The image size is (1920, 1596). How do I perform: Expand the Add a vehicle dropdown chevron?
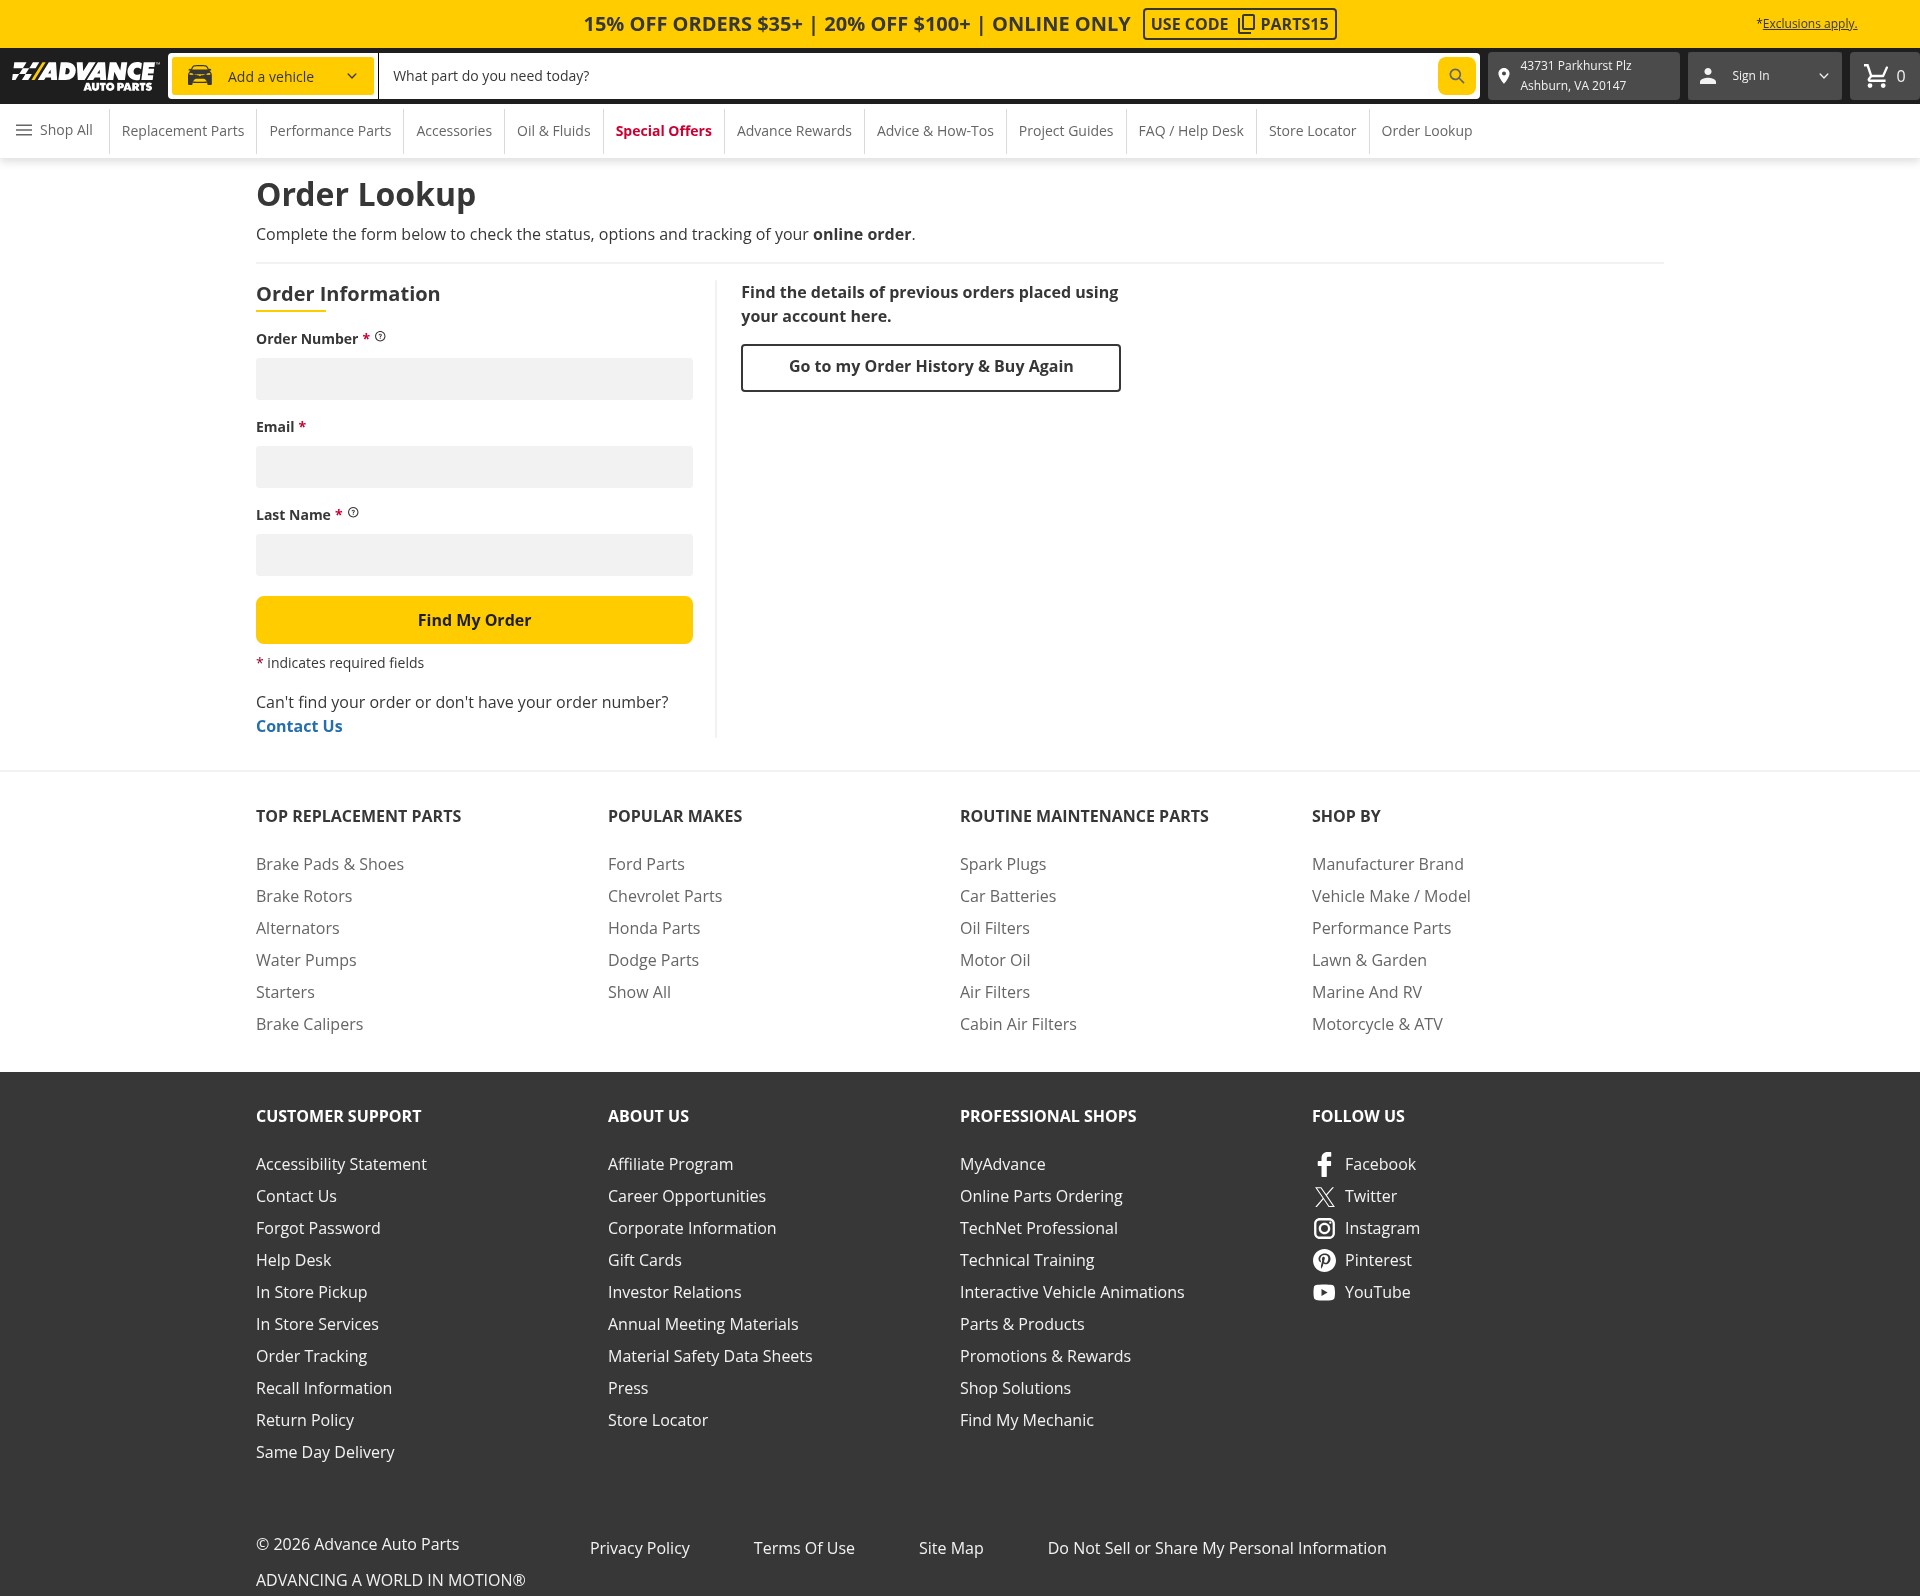pos(352,76)
